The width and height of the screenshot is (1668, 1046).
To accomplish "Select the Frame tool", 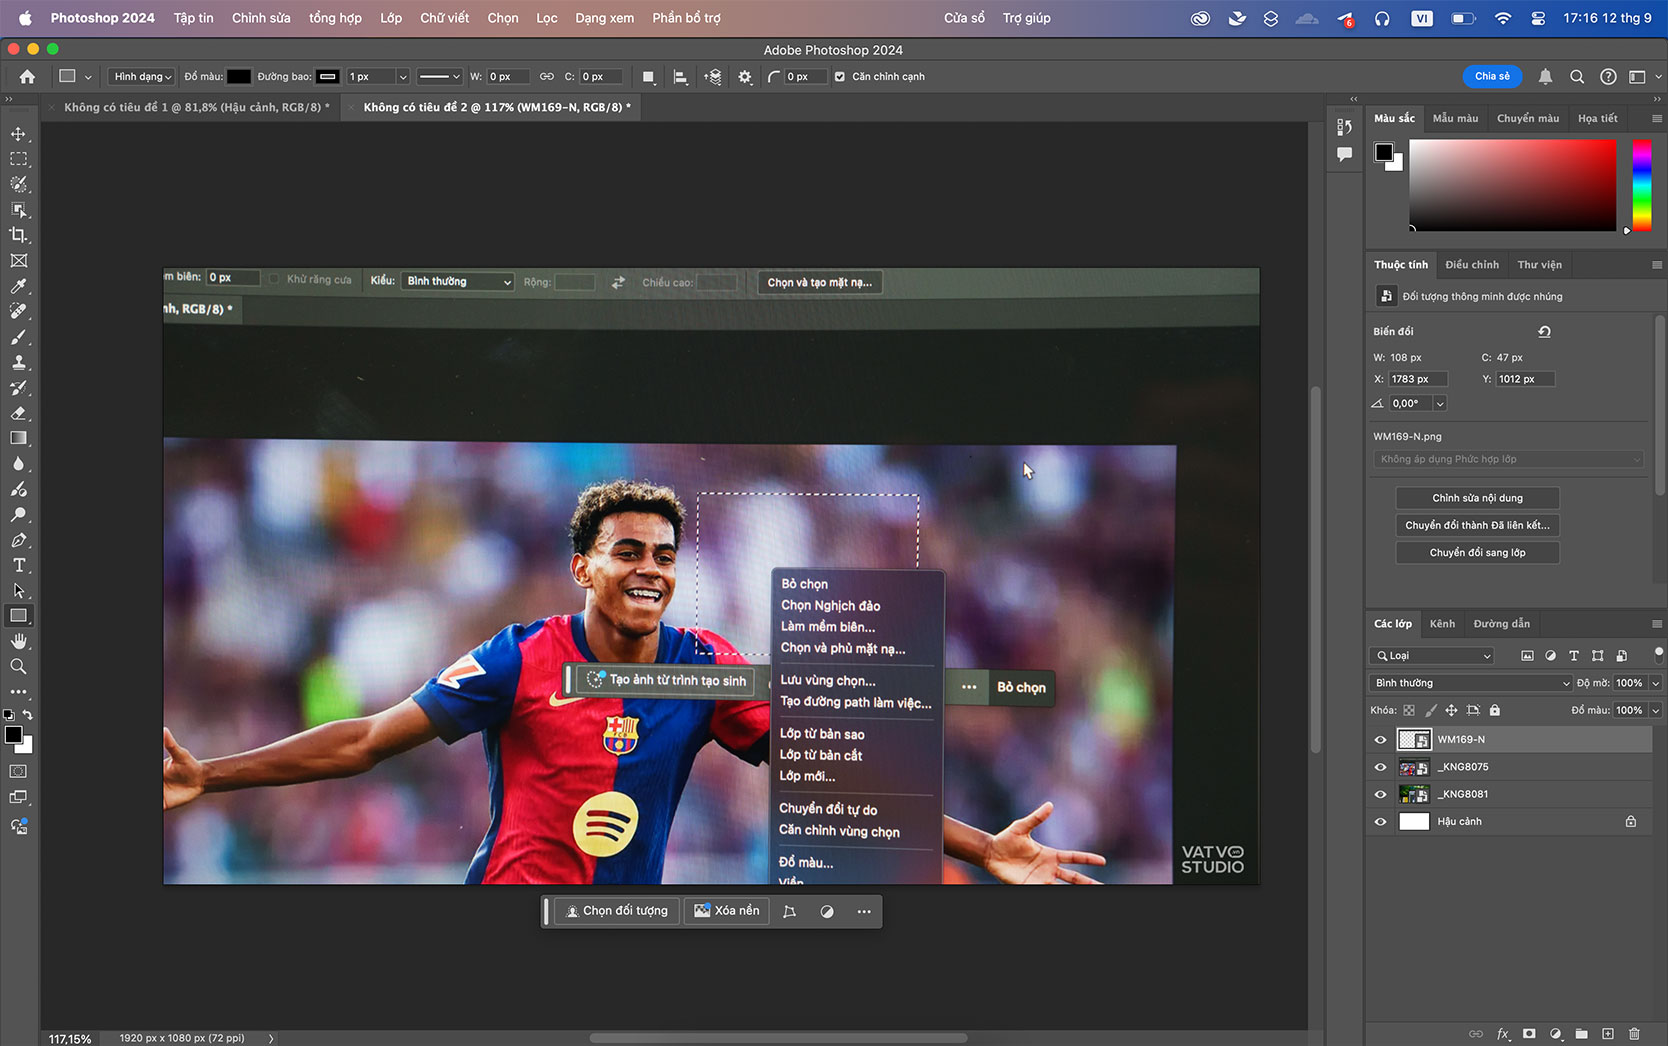I will click(x=18, y=261).
